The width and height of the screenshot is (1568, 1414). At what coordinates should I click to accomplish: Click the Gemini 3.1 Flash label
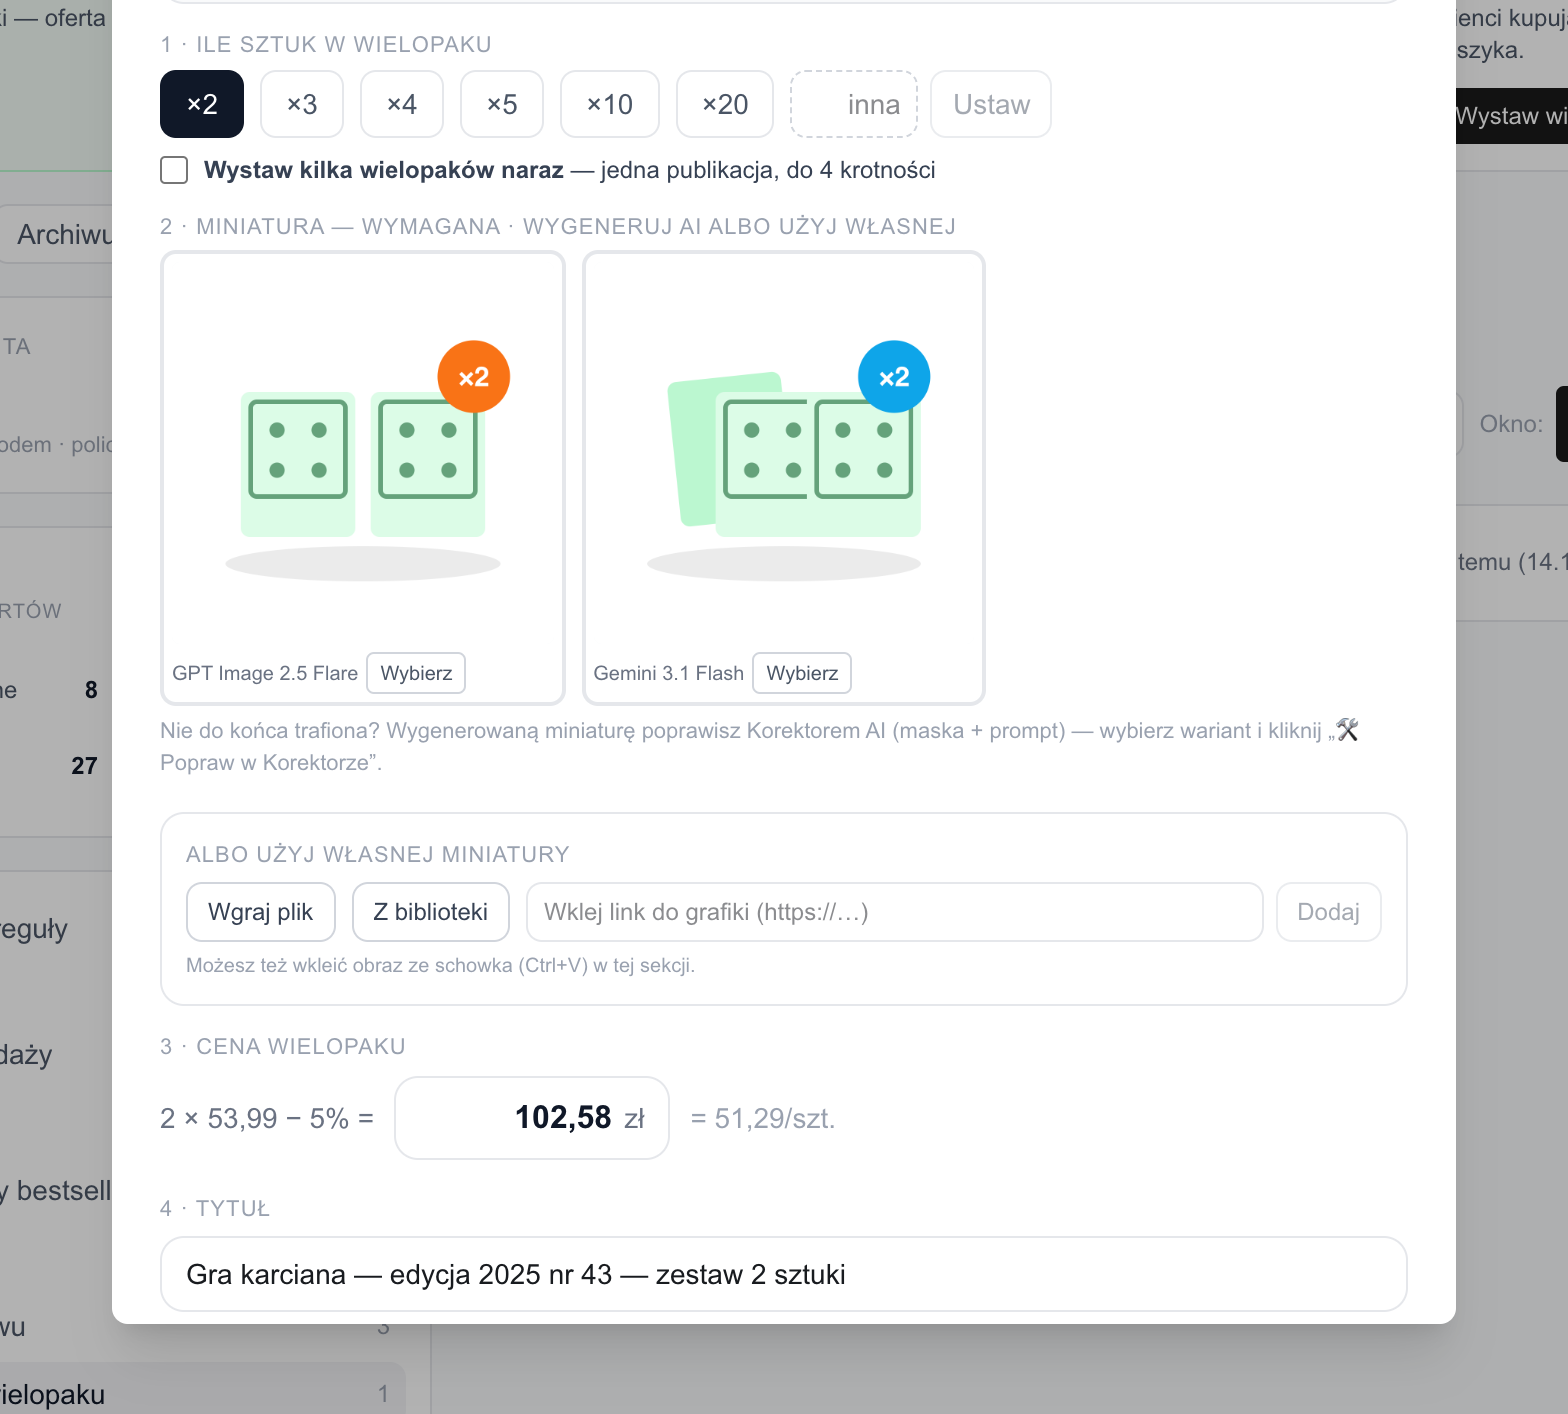pyautogui.click(x=669, y=673)
